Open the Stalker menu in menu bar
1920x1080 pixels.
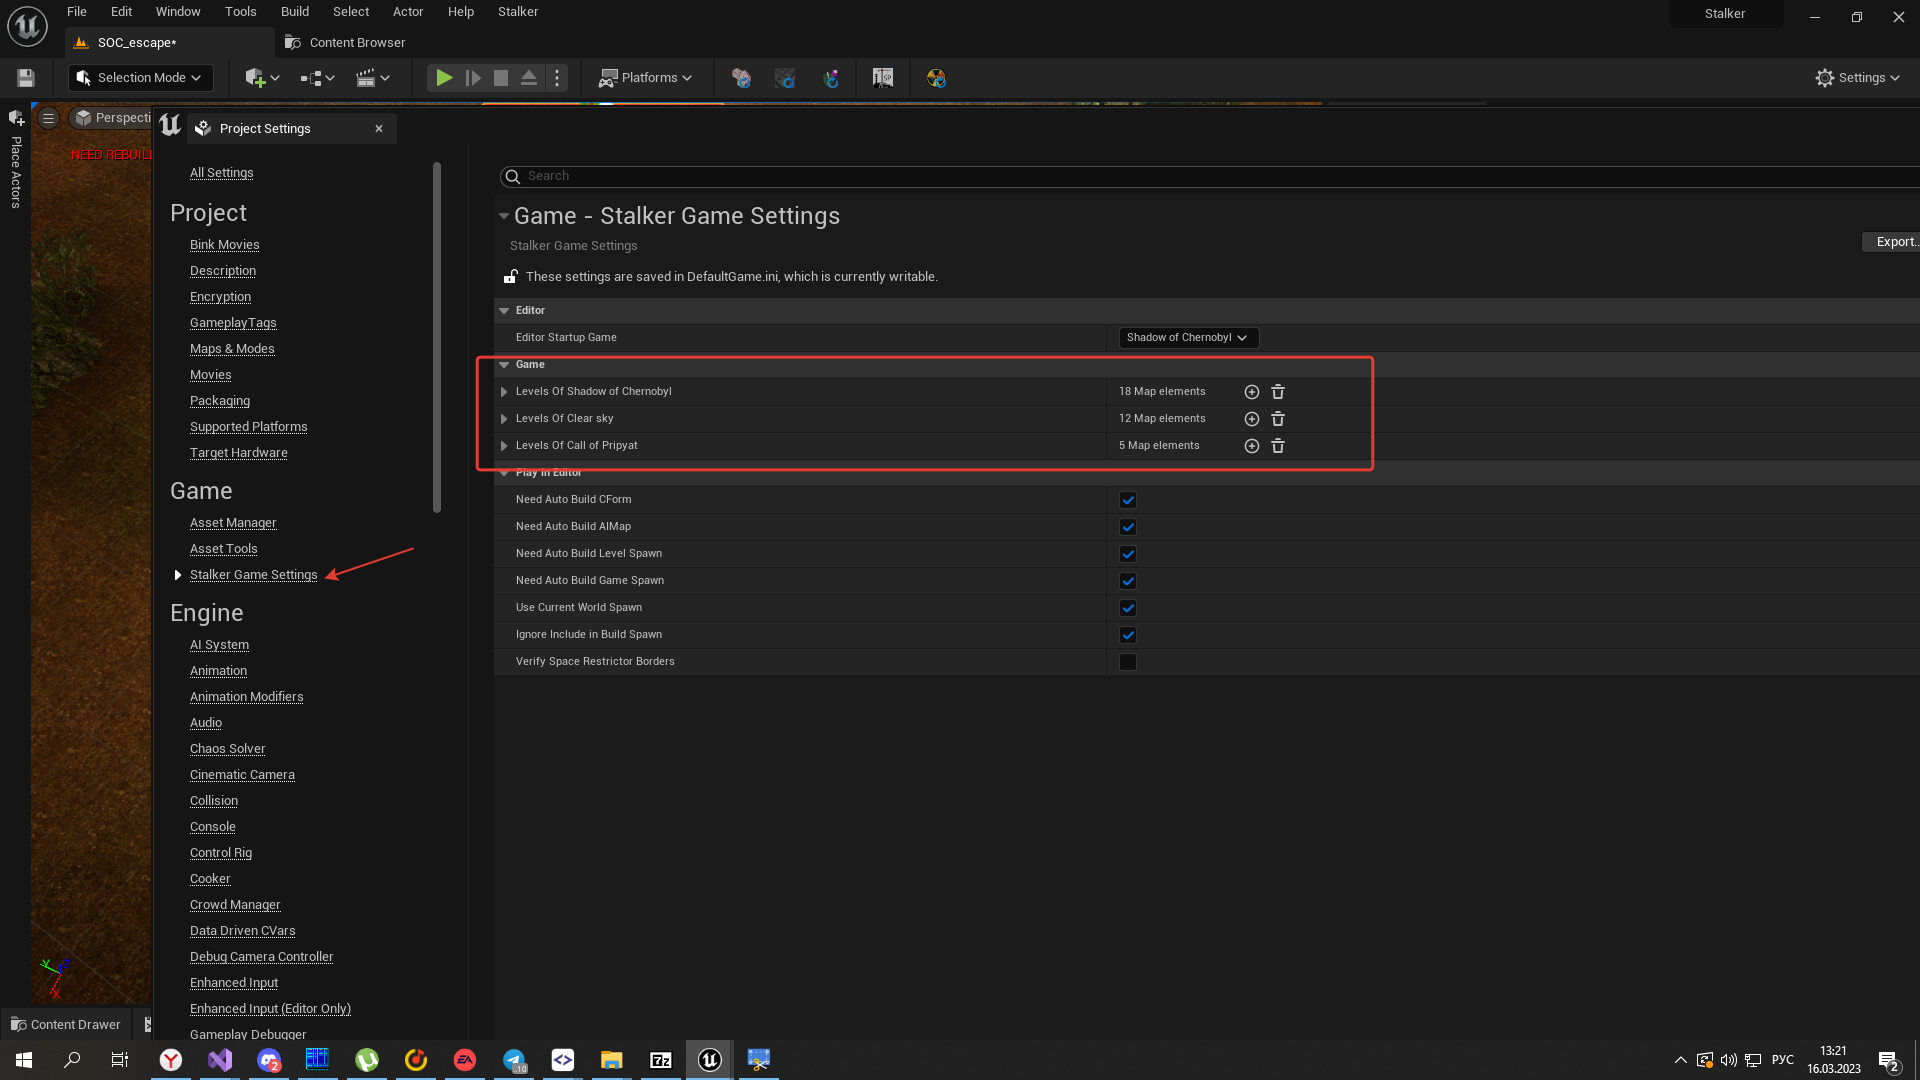518,12
